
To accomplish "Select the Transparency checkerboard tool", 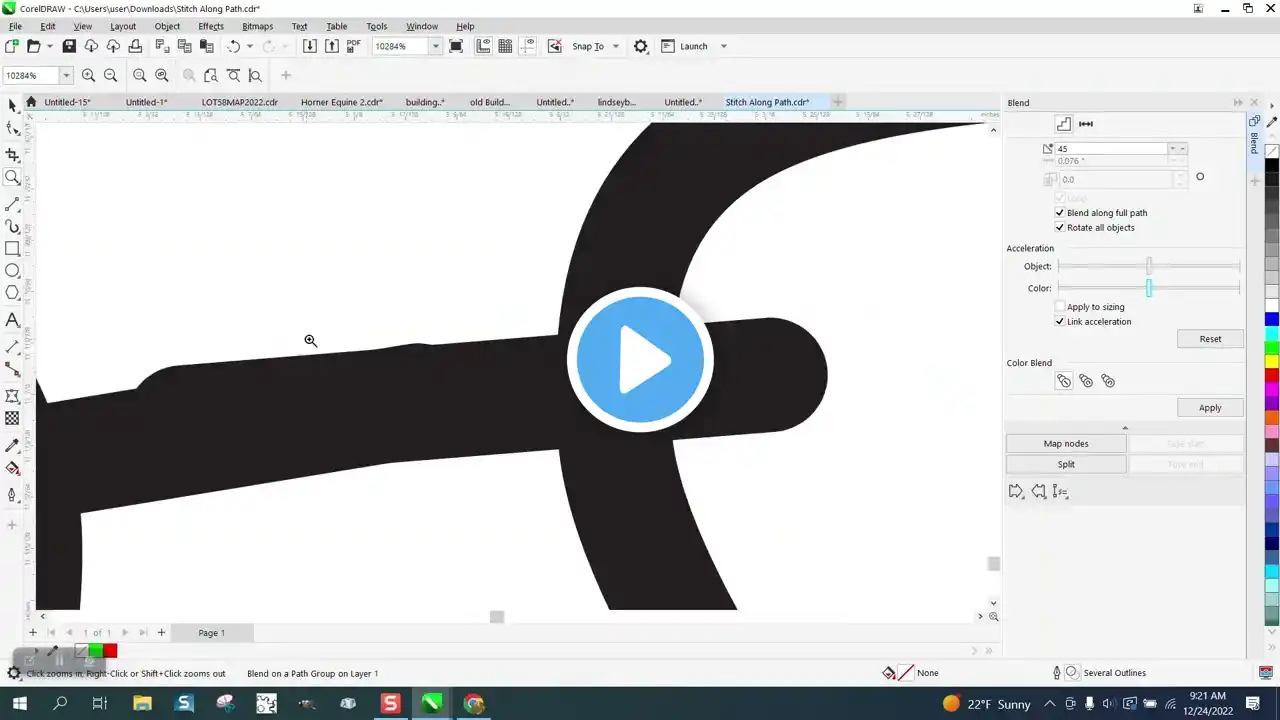I will pyautogui.click(x=12, y=419).
